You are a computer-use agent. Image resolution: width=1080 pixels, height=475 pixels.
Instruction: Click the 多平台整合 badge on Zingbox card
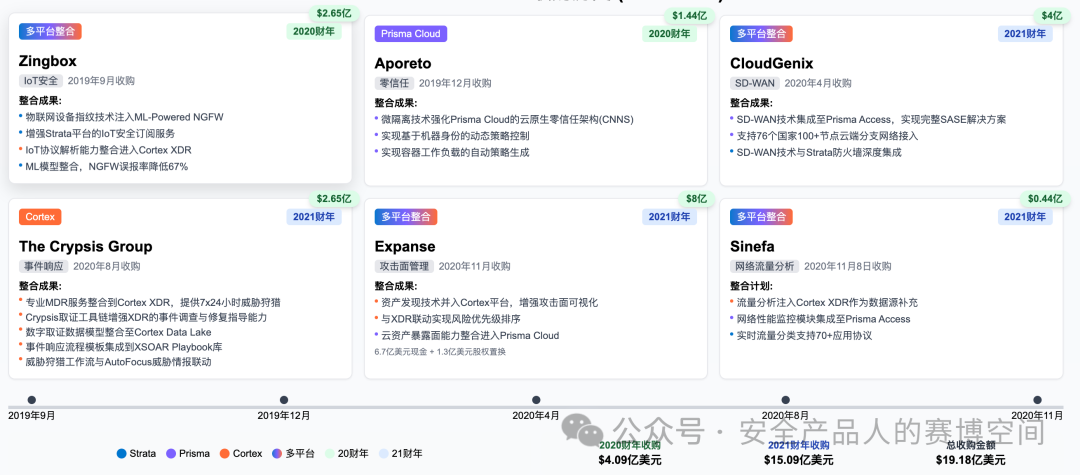pos(50,31)
